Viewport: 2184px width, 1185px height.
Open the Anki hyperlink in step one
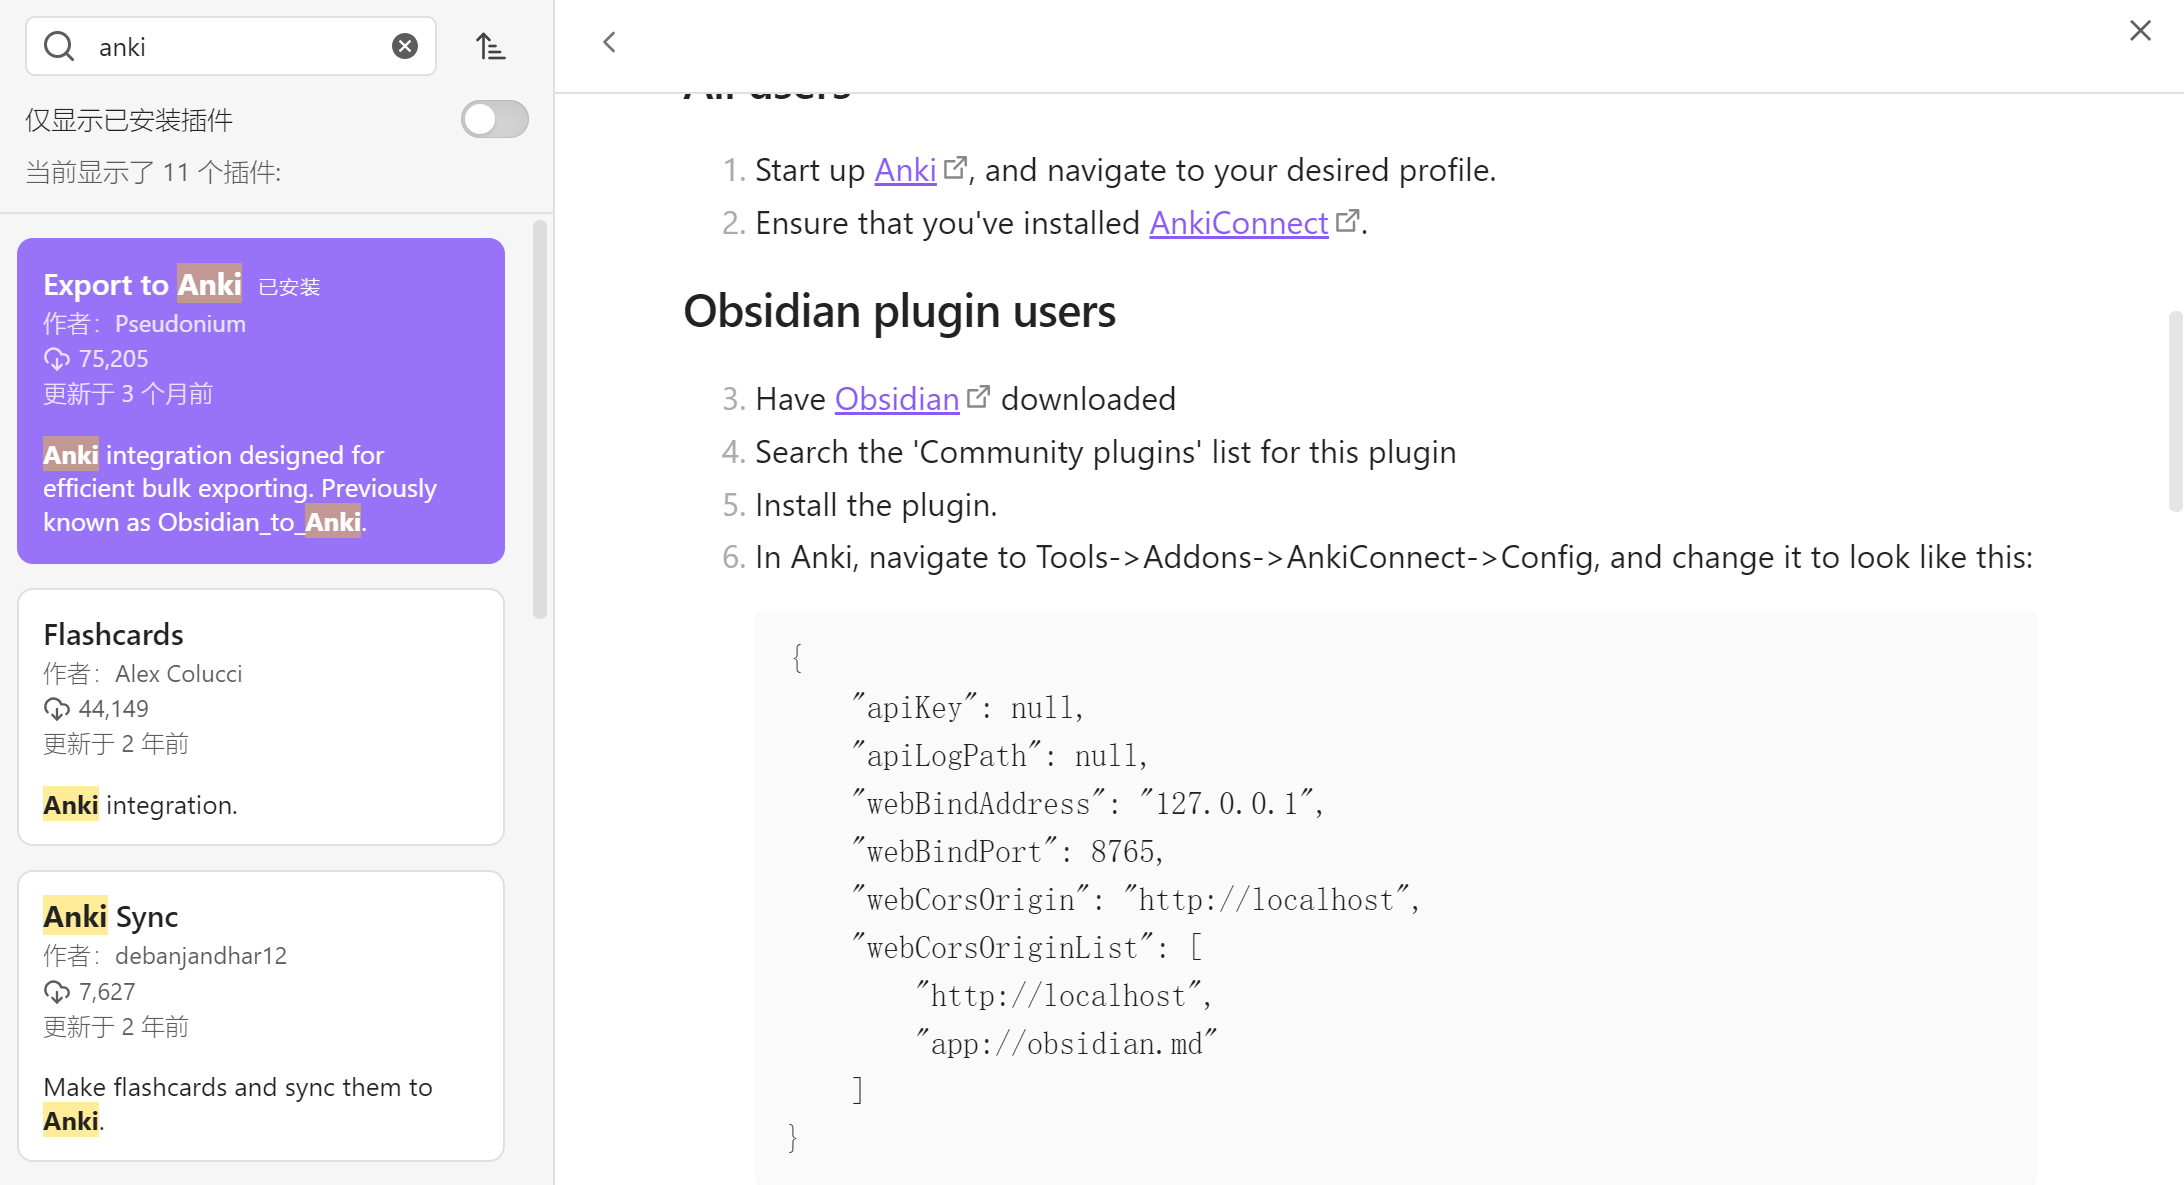(x=905, y=171)
